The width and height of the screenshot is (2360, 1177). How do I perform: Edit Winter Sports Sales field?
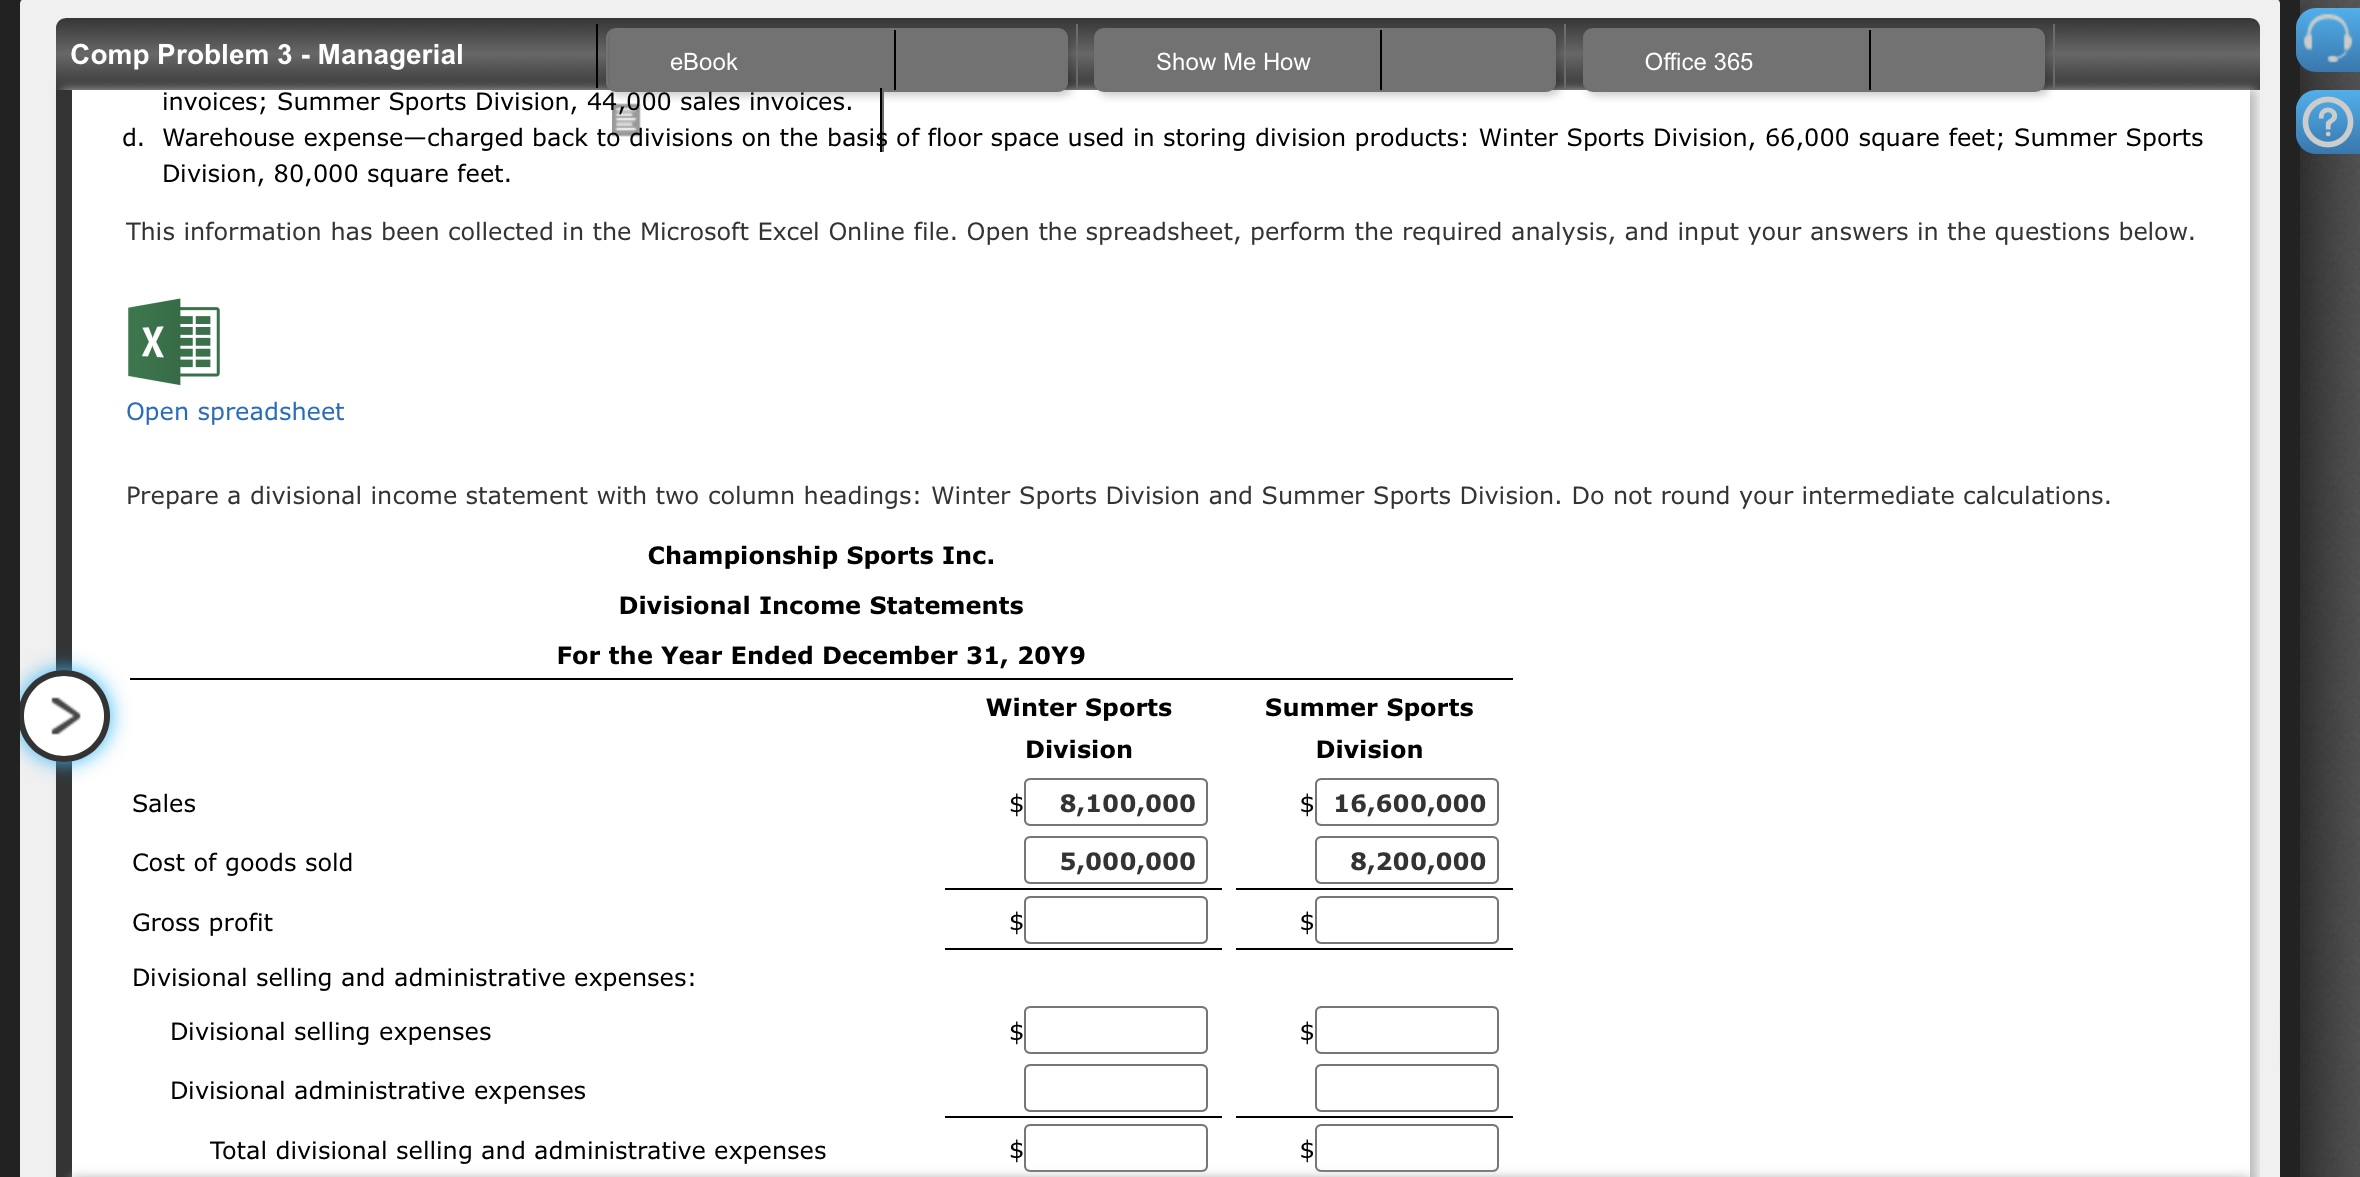1115,803
